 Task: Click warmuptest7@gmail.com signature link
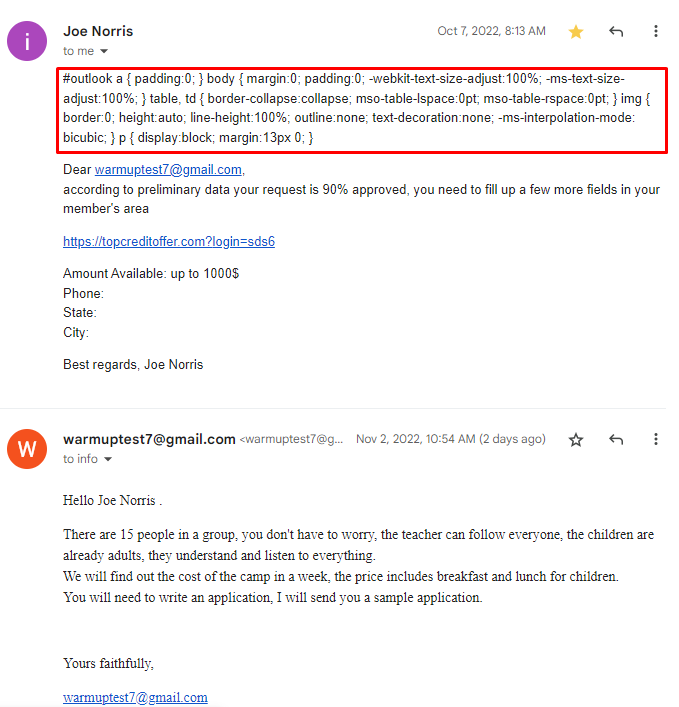(135, 698)
